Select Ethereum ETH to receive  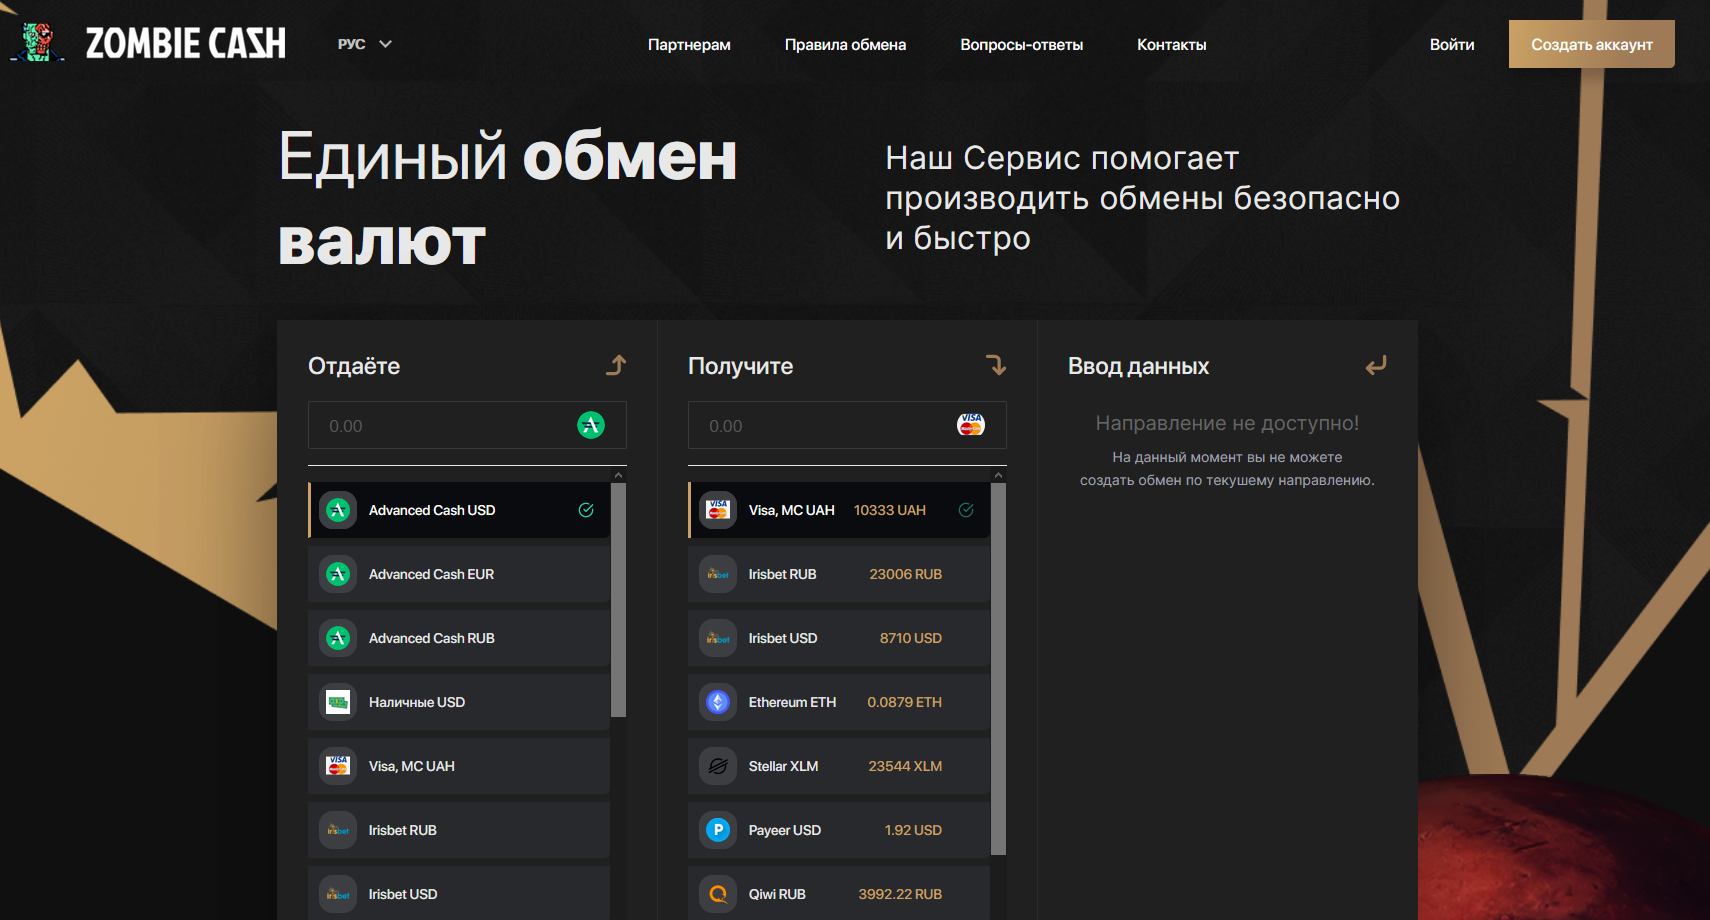pos(839,702)
